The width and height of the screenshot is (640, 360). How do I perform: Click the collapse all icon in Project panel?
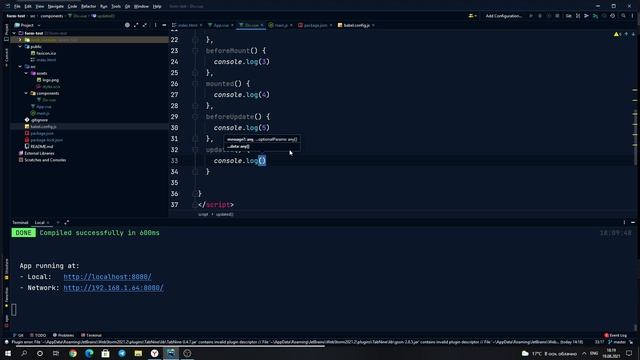coord(145,25)
